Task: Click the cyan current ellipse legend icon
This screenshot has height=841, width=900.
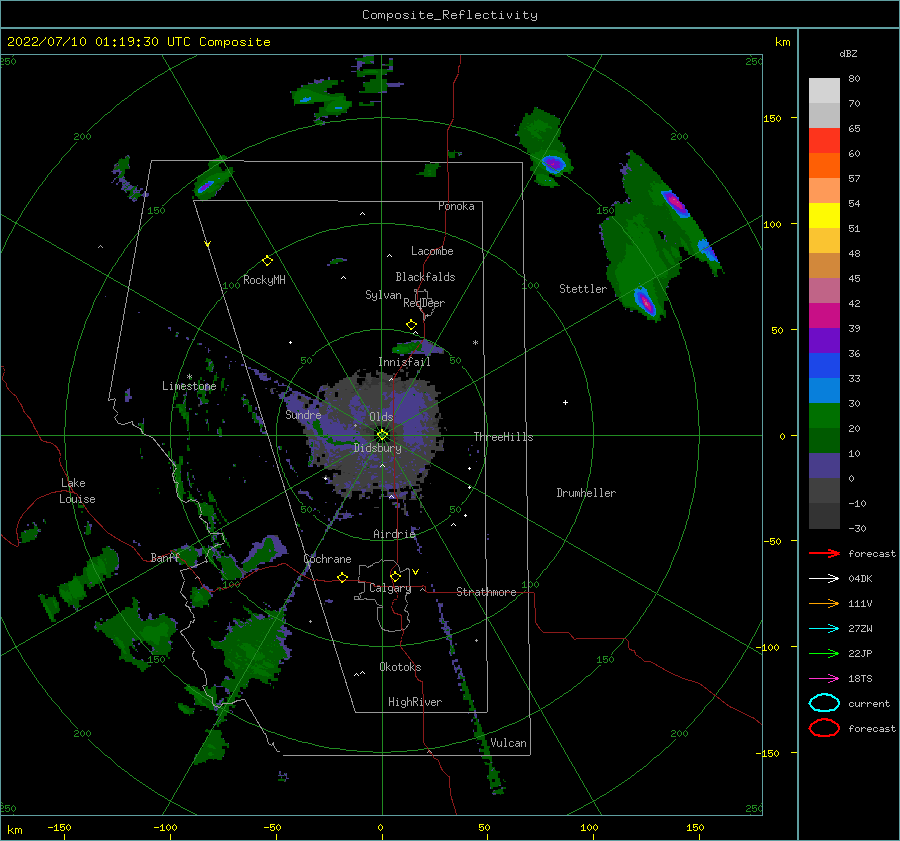Action: pos(824,703)
